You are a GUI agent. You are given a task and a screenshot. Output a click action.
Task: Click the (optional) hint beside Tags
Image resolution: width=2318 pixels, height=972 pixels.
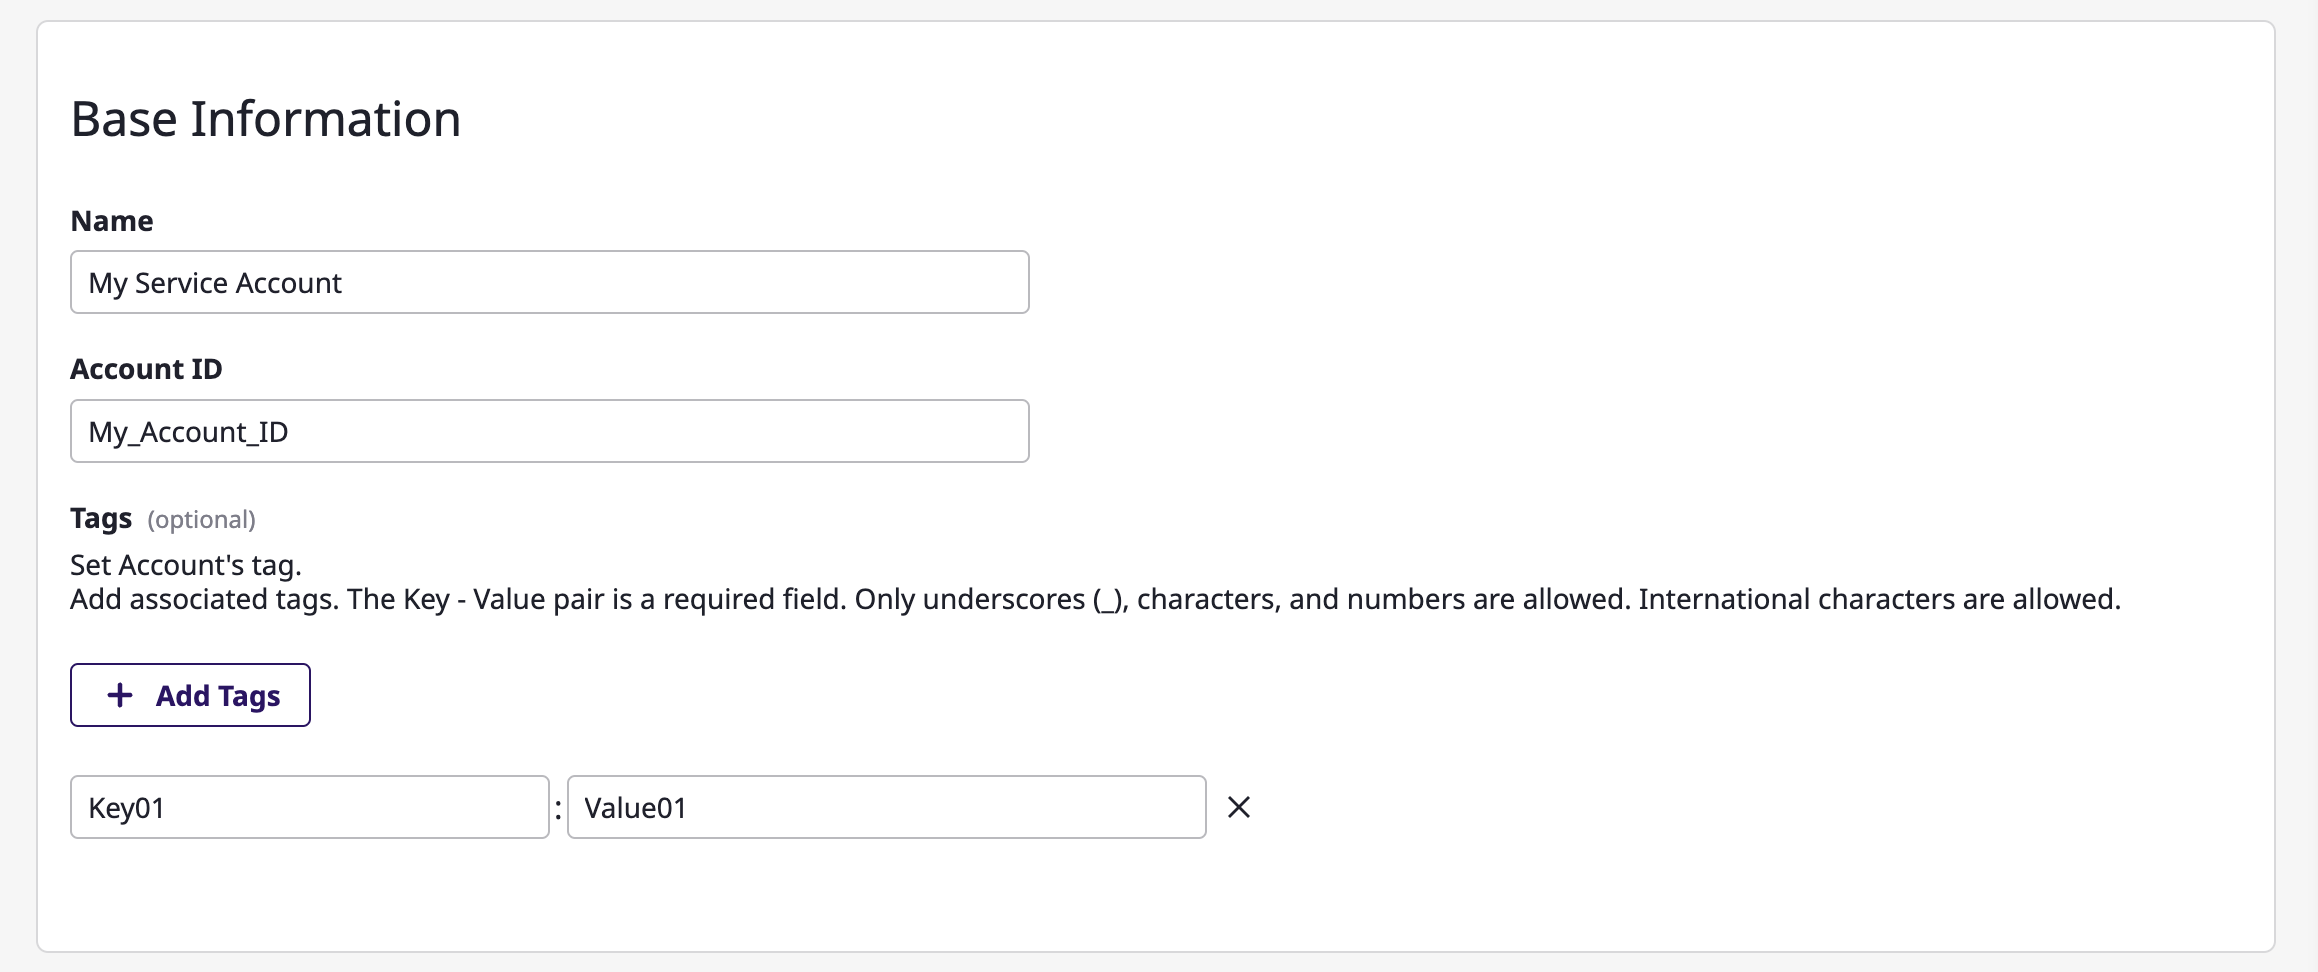click(201, 520)
